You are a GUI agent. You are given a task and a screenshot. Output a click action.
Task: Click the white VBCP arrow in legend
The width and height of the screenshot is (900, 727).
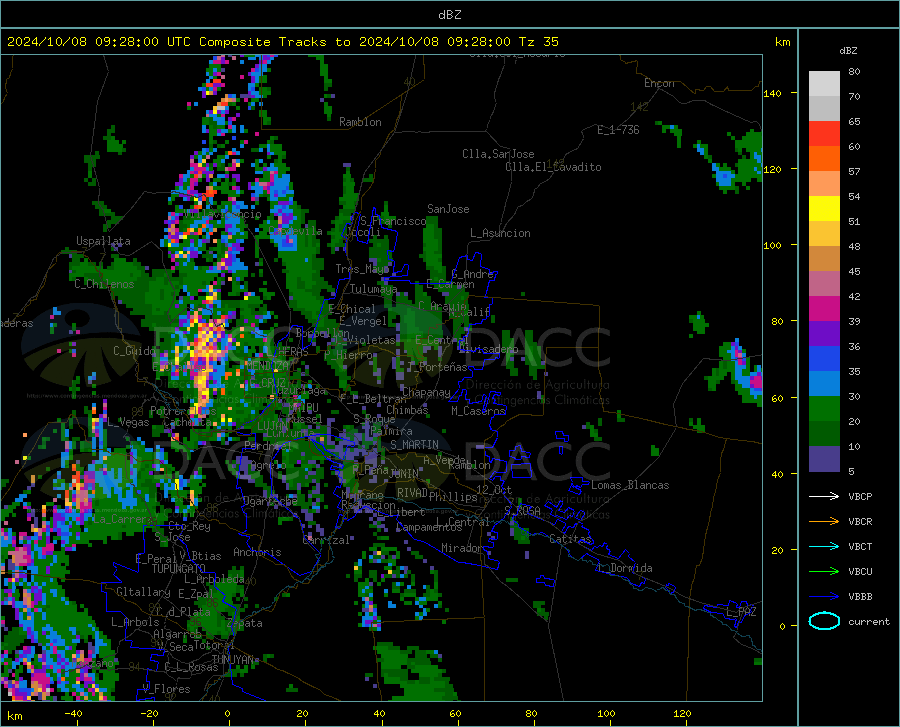824,496
